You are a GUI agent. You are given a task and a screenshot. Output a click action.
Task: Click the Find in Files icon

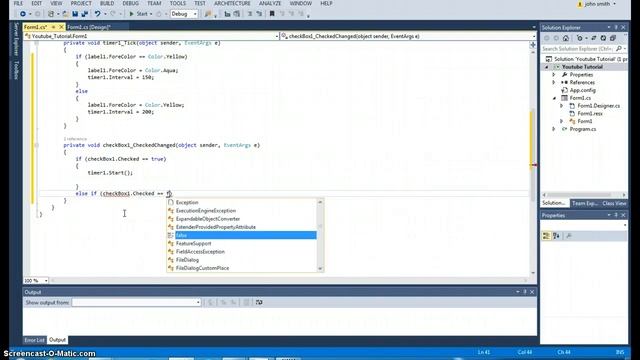click(208, 14)
